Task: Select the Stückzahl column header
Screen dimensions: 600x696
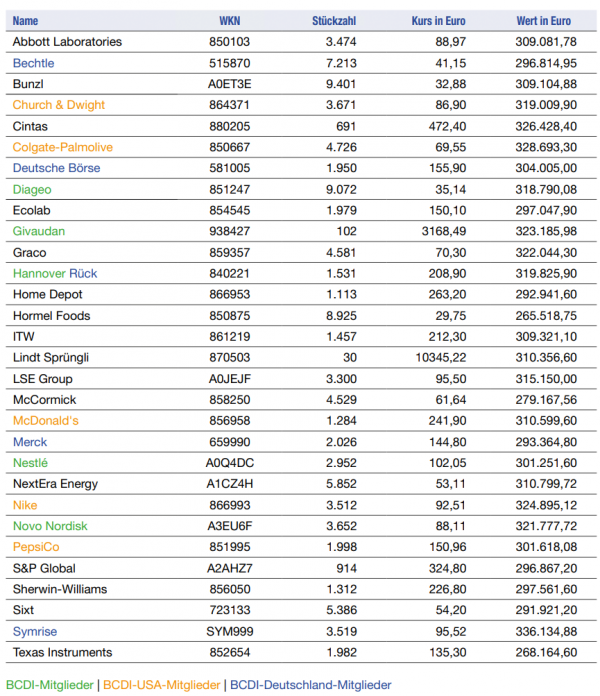Action: point(334,21)
